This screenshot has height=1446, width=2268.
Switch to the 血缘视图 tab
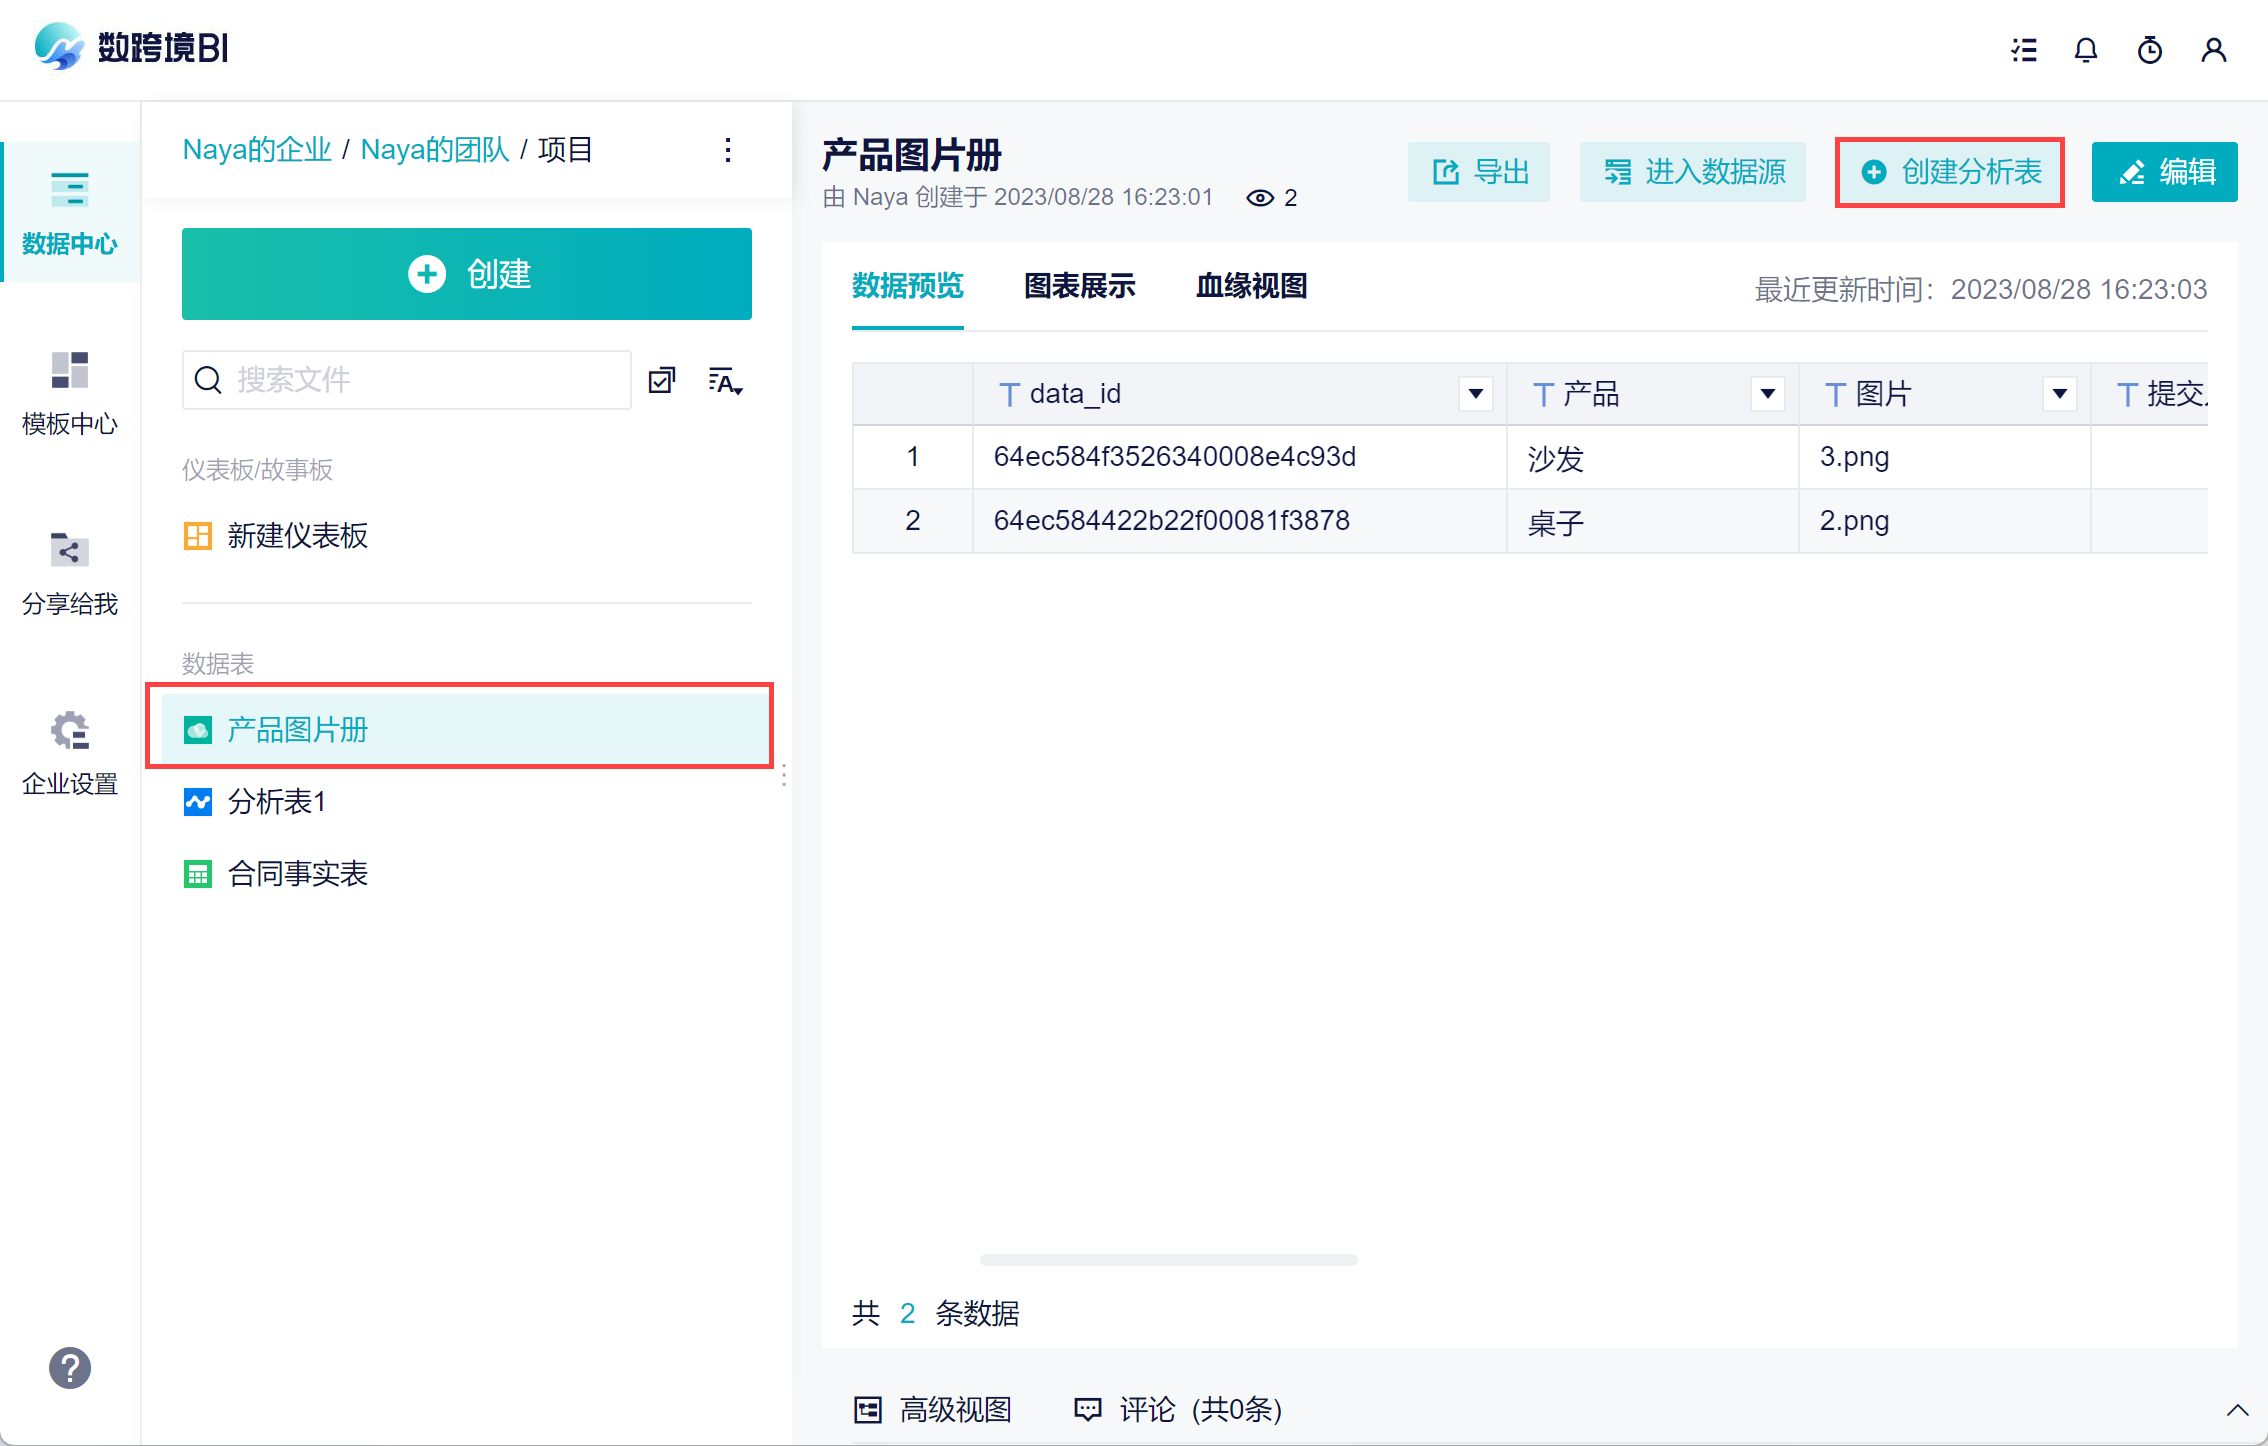point(1251,287)
